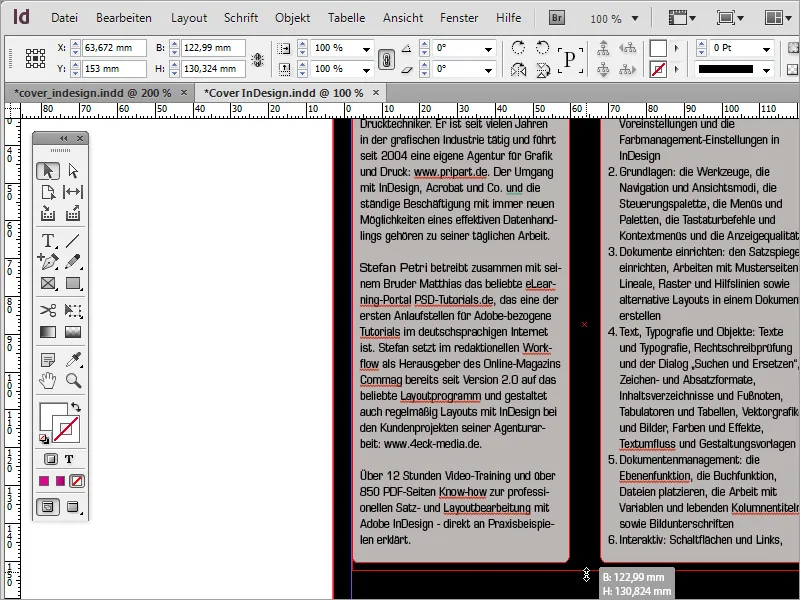Click the X position field 63,672 mm

(x=114, y=47)
